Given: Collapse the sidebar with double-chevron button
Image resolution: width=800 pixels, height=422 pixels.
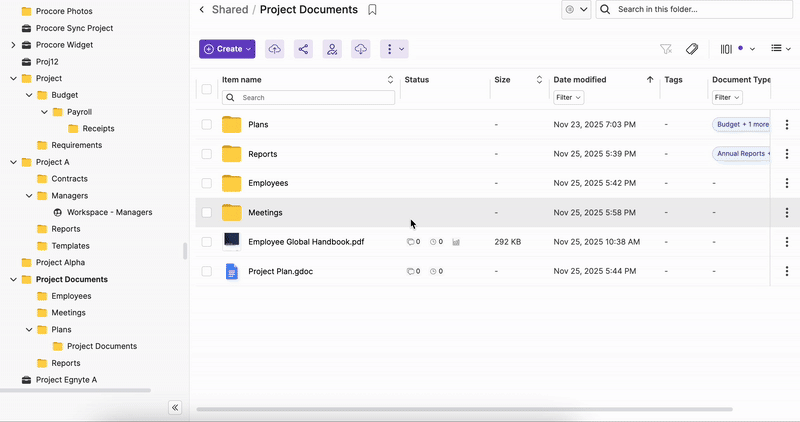Looking at the screenshot, I should [x=175, y=407].
